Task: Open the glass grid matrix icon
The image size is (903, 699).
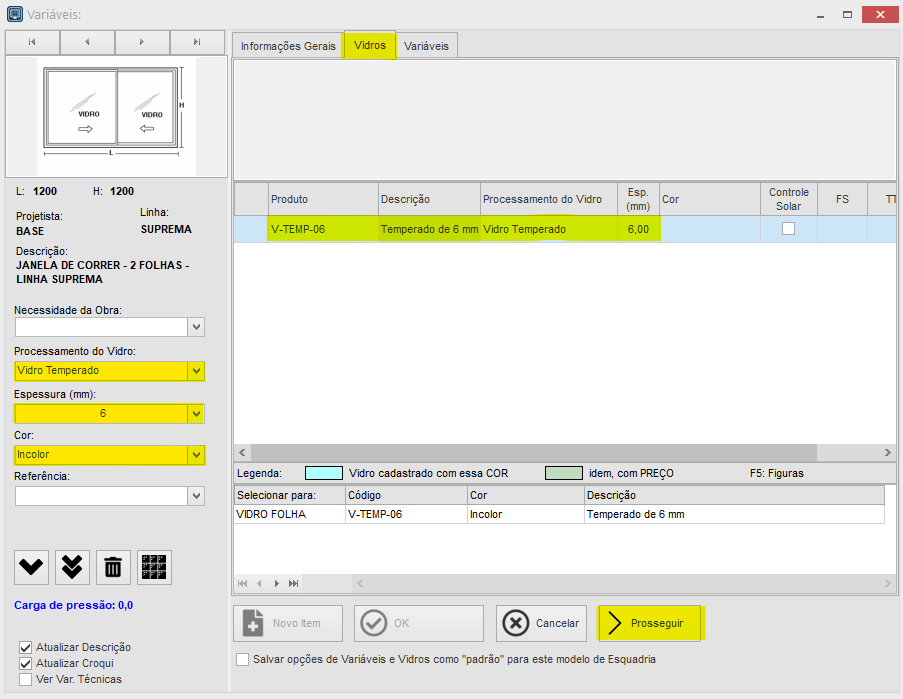Action: pos(154,567)
